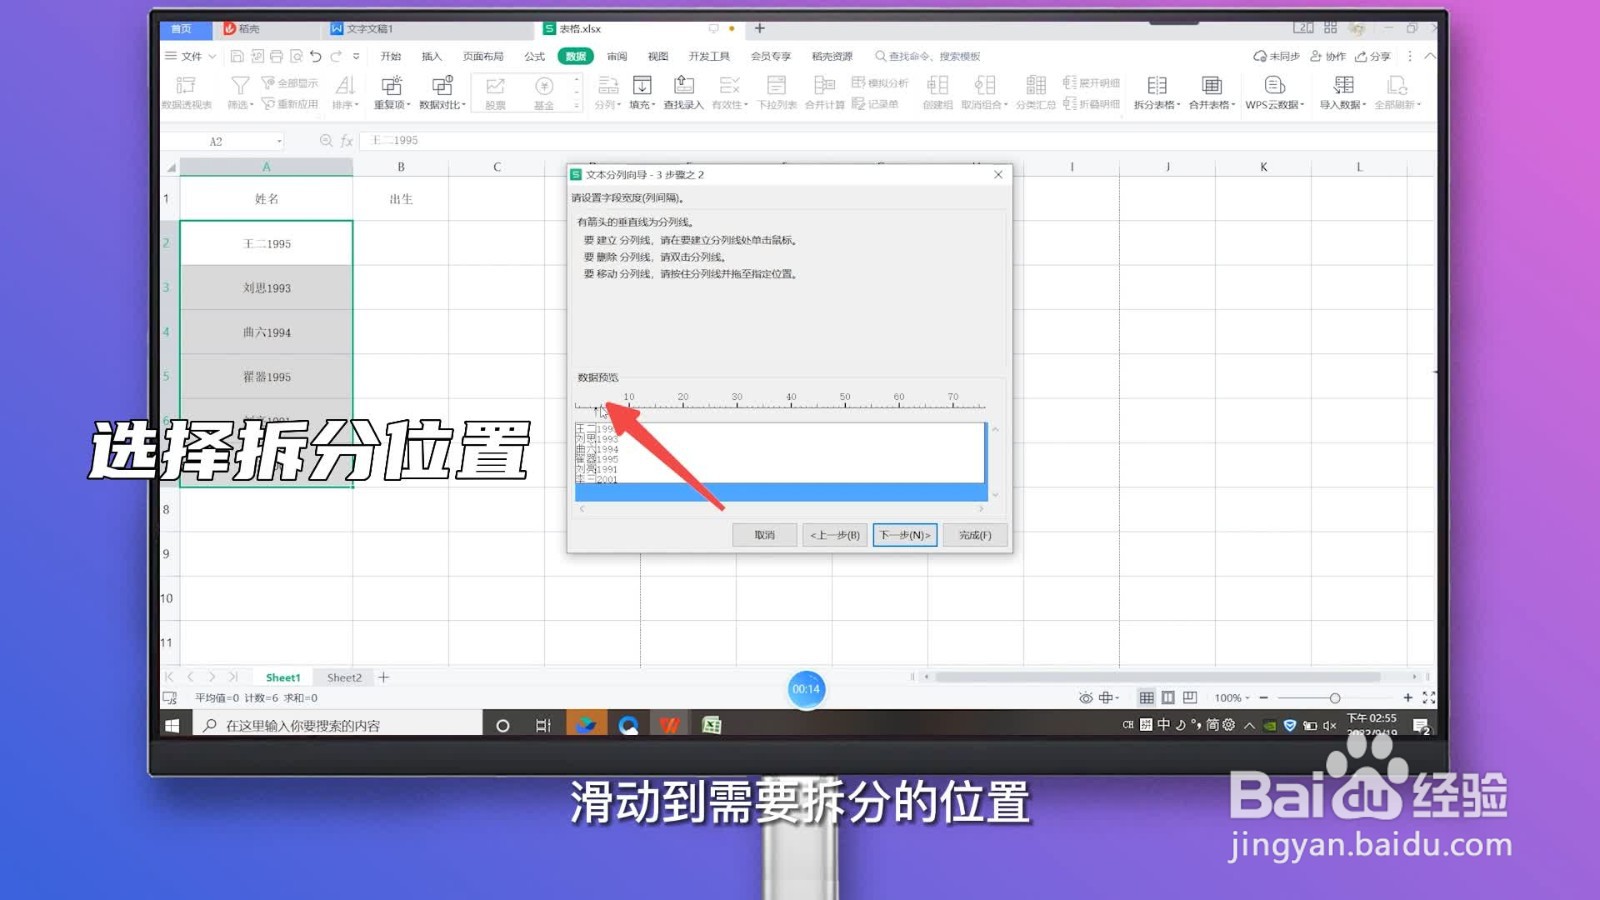Screen dimensions: 1600x900
Task: Collapse the ribbon with the chevron
Action: tap(1430, 56)
